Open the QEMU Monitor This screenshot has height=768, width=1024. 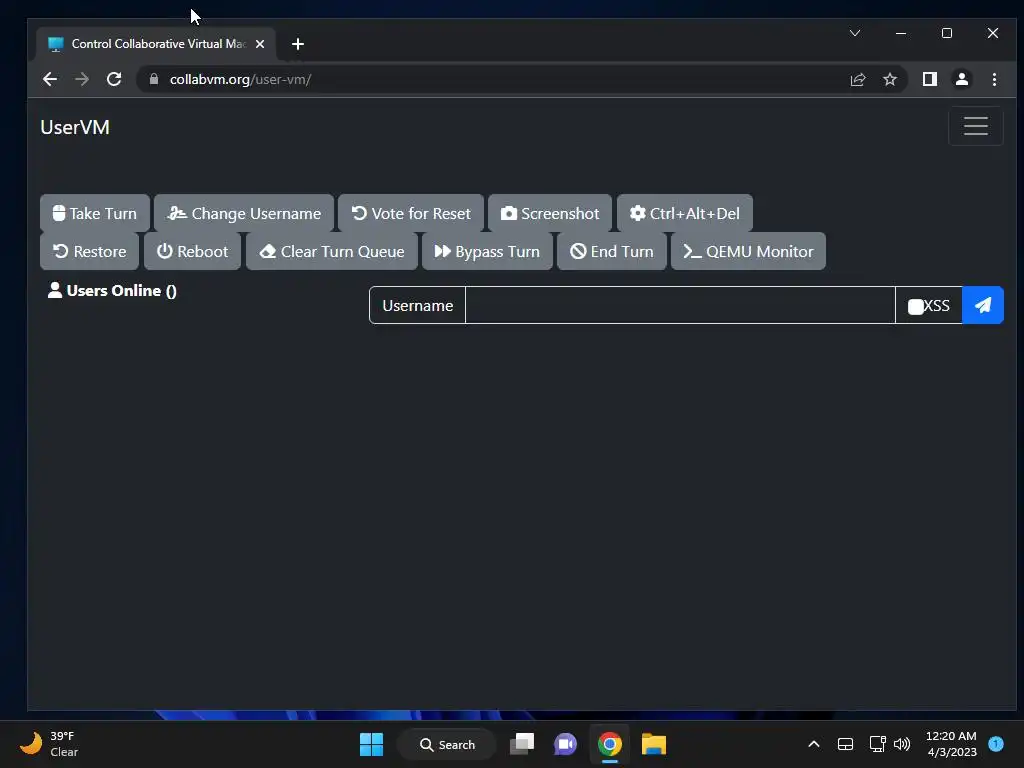[x=748, y=251]
